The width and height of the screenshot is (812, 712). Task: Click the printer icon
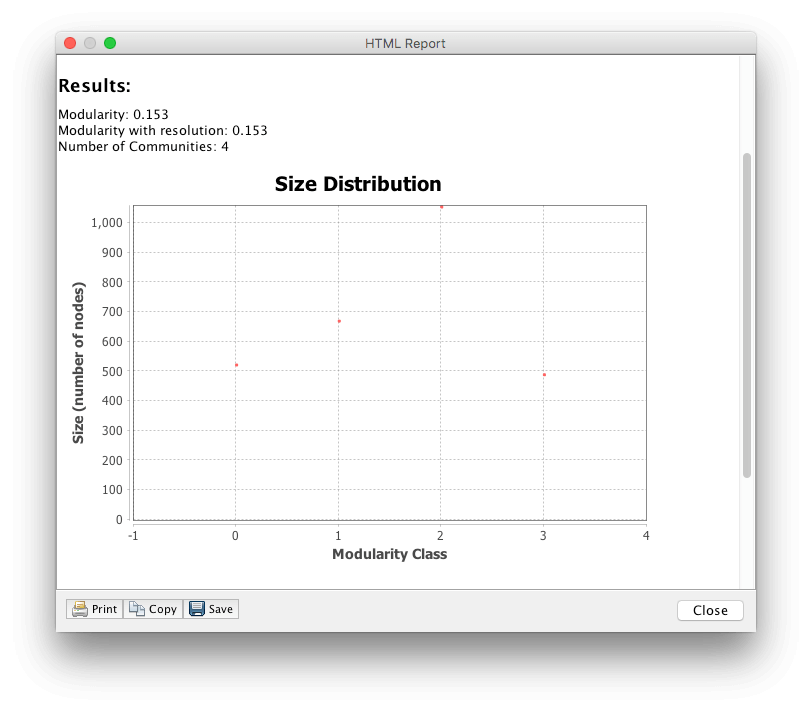point(79,609)
